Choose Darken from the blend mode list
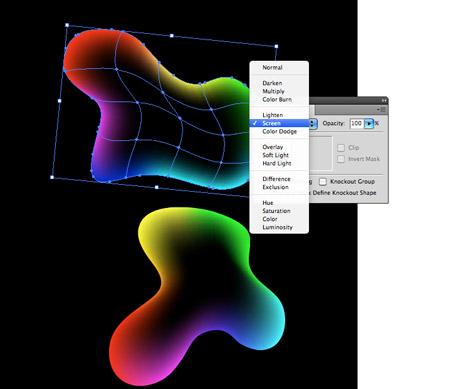 pyautogui.click(x=272, y=83)
